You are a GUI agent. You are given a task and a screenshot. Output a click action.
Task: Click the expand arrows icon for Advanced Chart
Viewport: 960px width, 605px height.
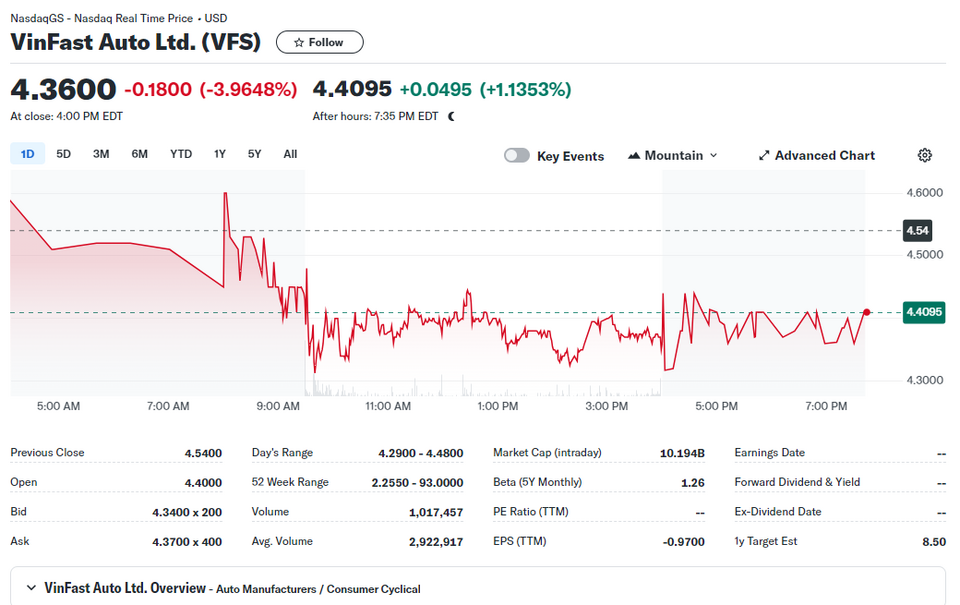(x=763, y=156)
